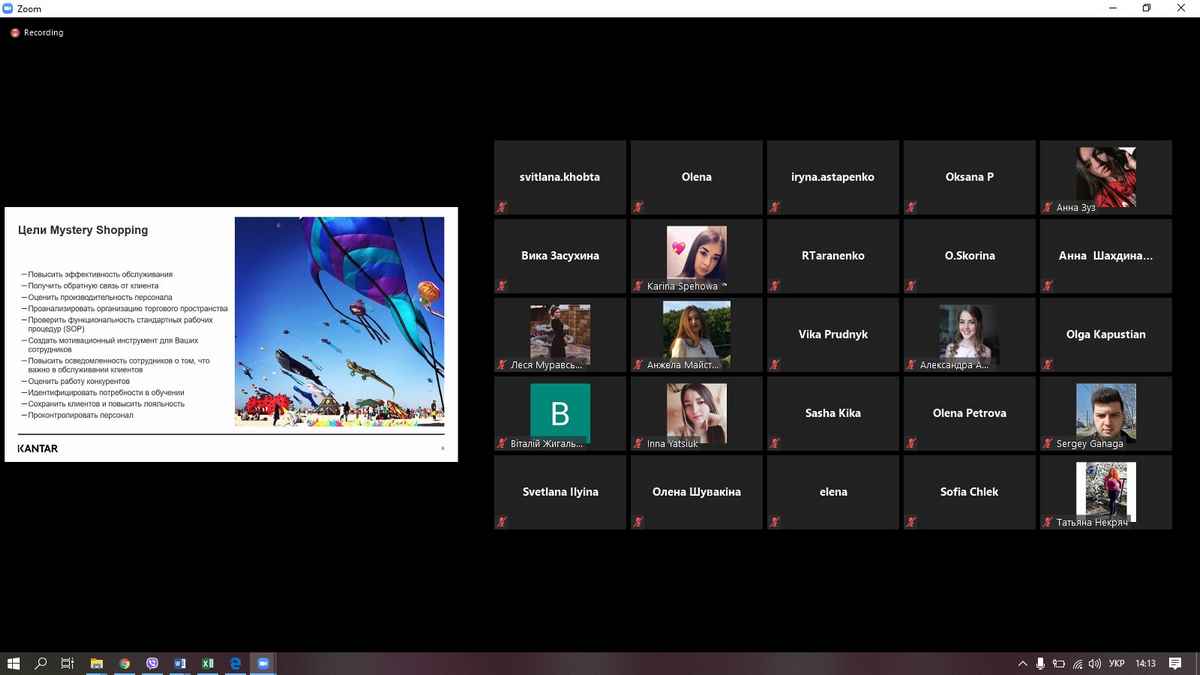Open the Windows Start menu
This screenshot has width=1200, height=675.
point(14,663)
